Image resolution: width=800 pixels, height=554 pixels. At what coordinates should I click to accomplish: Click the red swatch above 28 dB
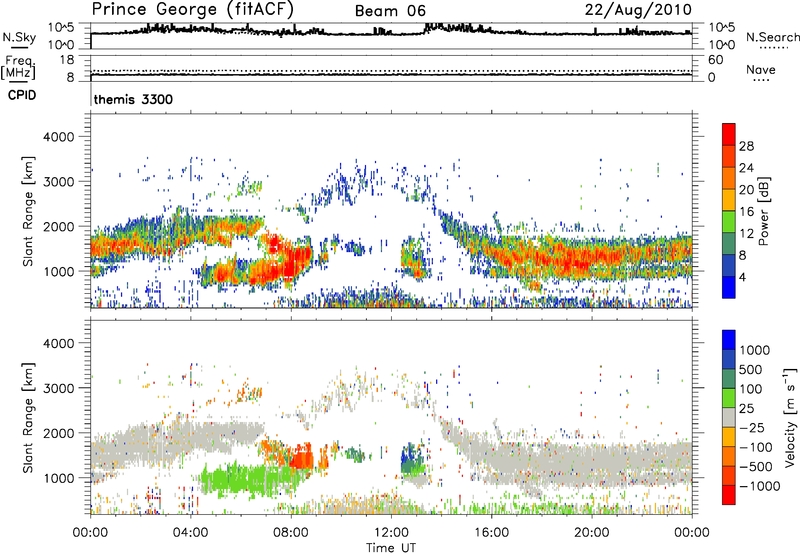(x=729, y=134)
